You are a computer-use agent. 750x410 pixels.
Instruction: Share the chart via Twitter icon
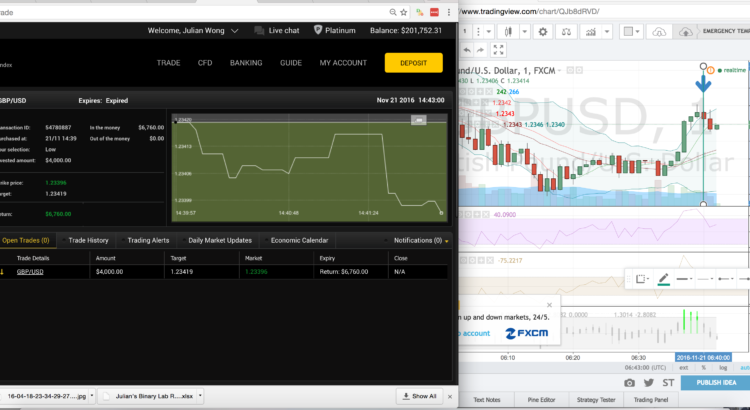click(x=649, y=383)
